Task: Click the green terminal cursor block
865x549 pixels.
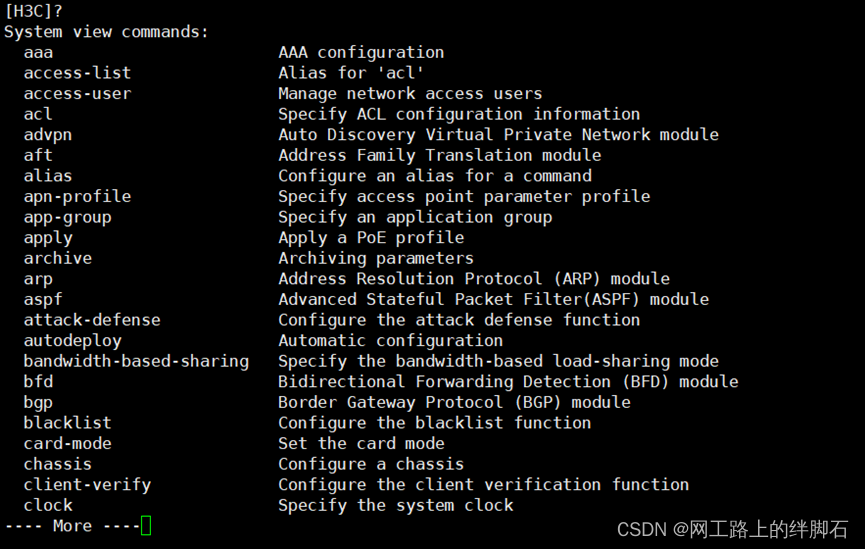Action: coord(146,526)
